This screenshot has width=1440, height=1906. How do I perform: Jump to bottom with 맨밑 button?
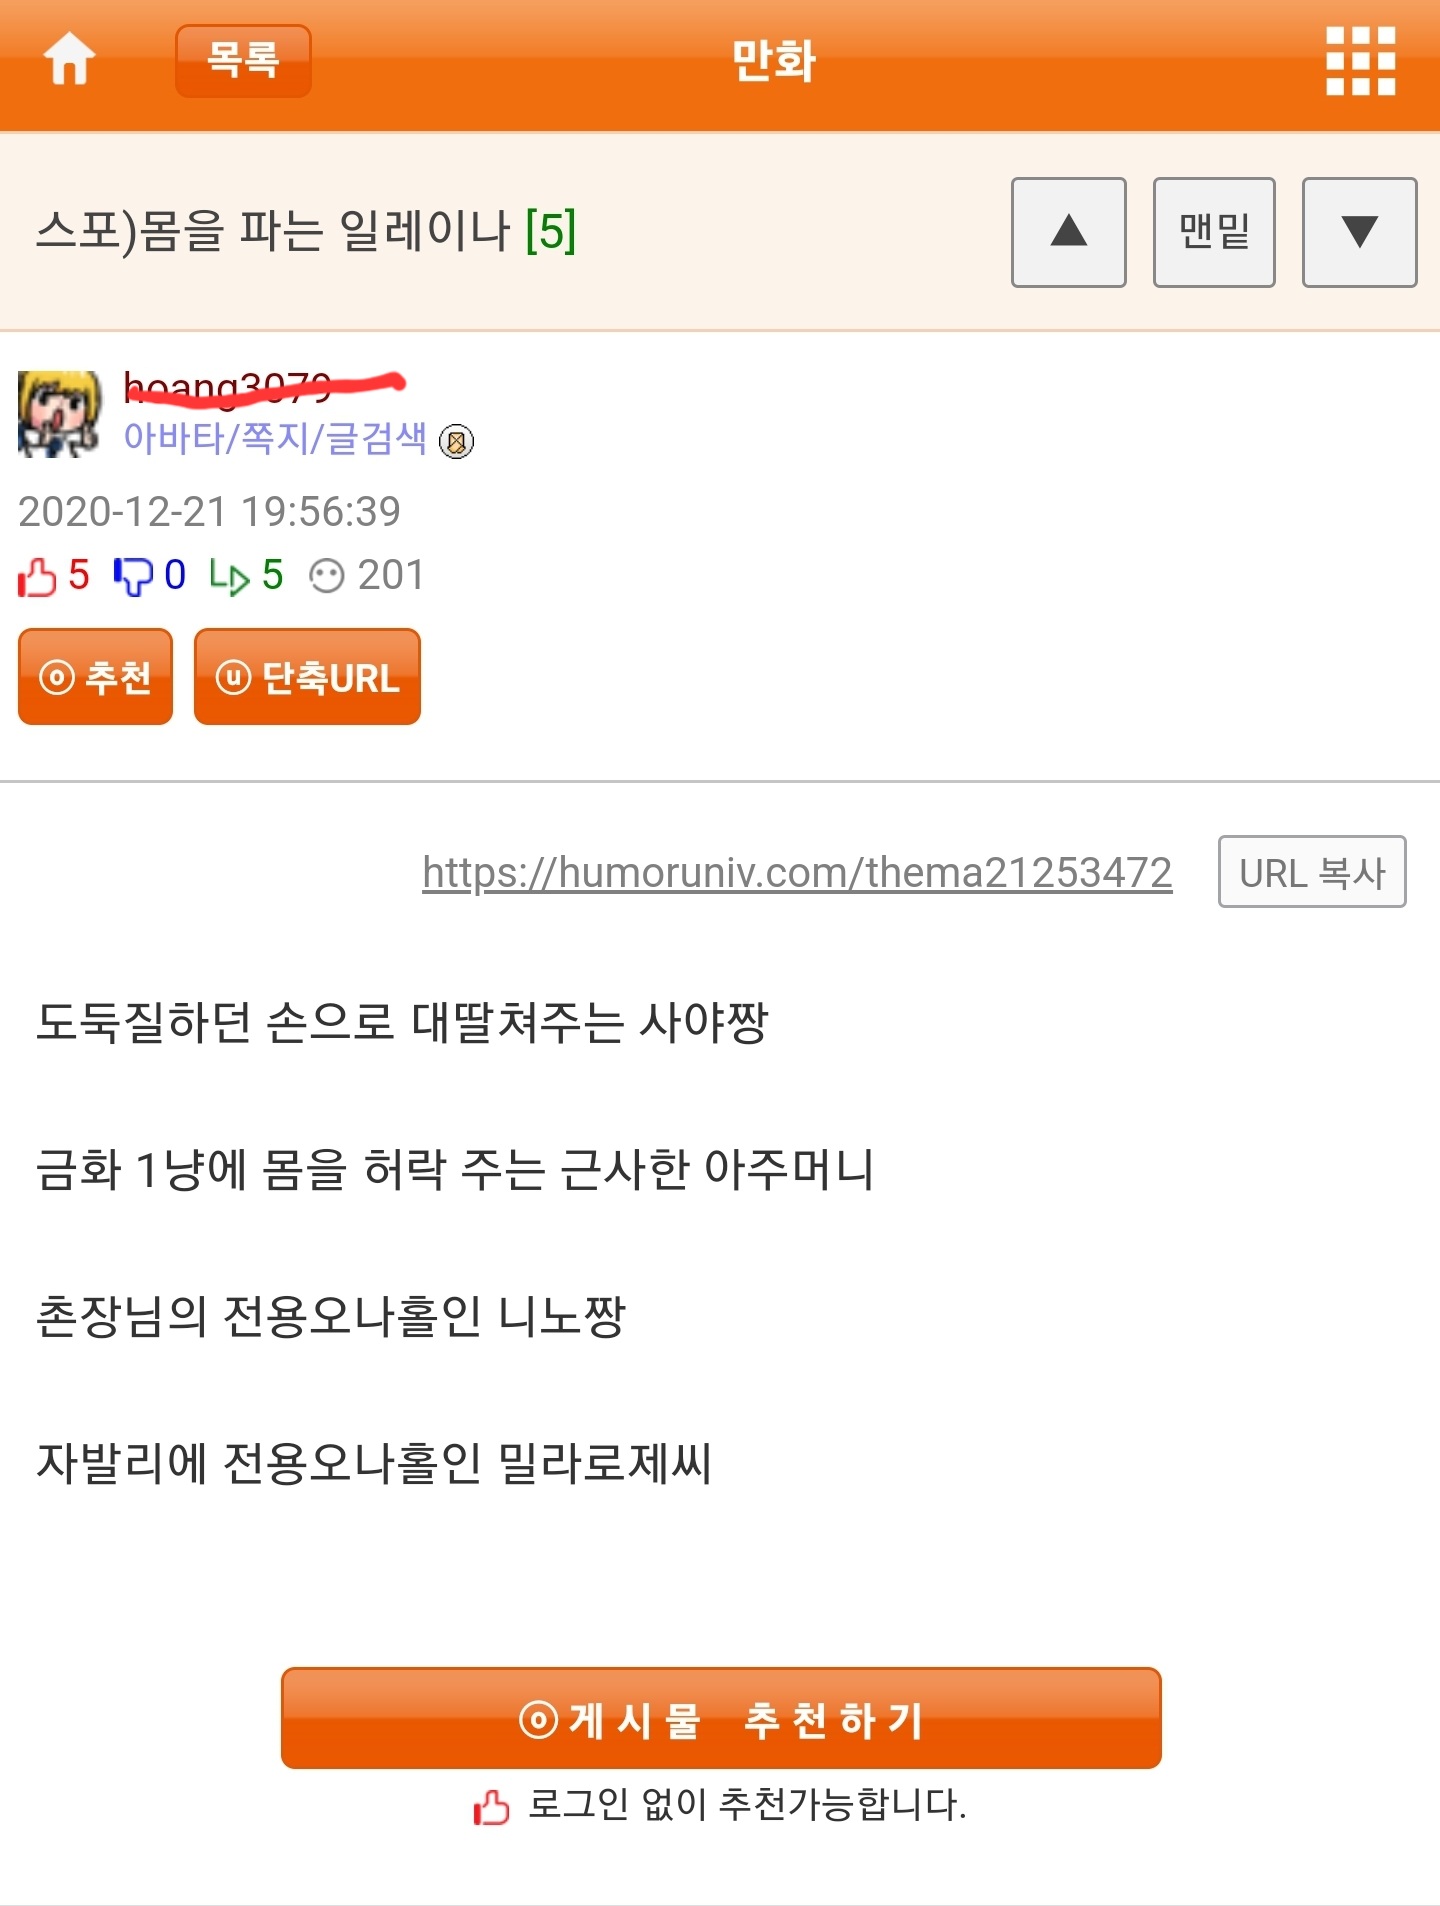point(1214,232)
